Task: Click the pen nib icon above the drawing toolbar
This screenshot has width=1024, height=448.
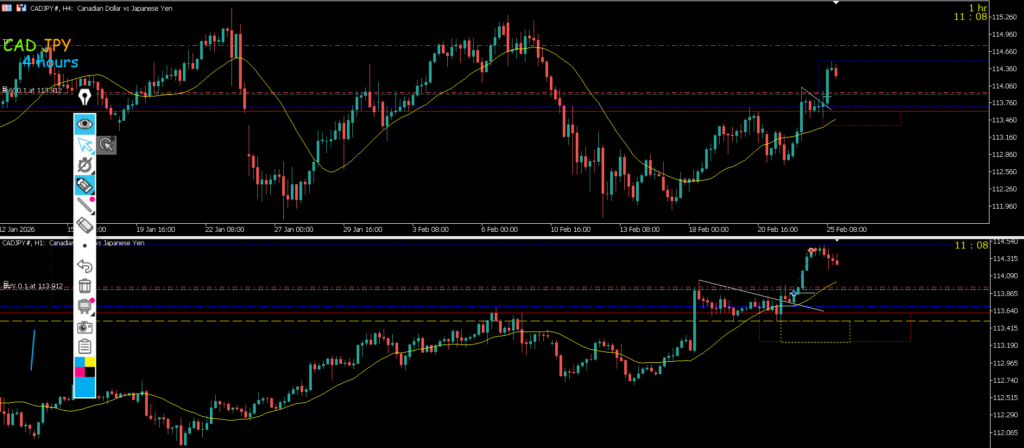Action: pyautogui.click(x=85, y=99)
